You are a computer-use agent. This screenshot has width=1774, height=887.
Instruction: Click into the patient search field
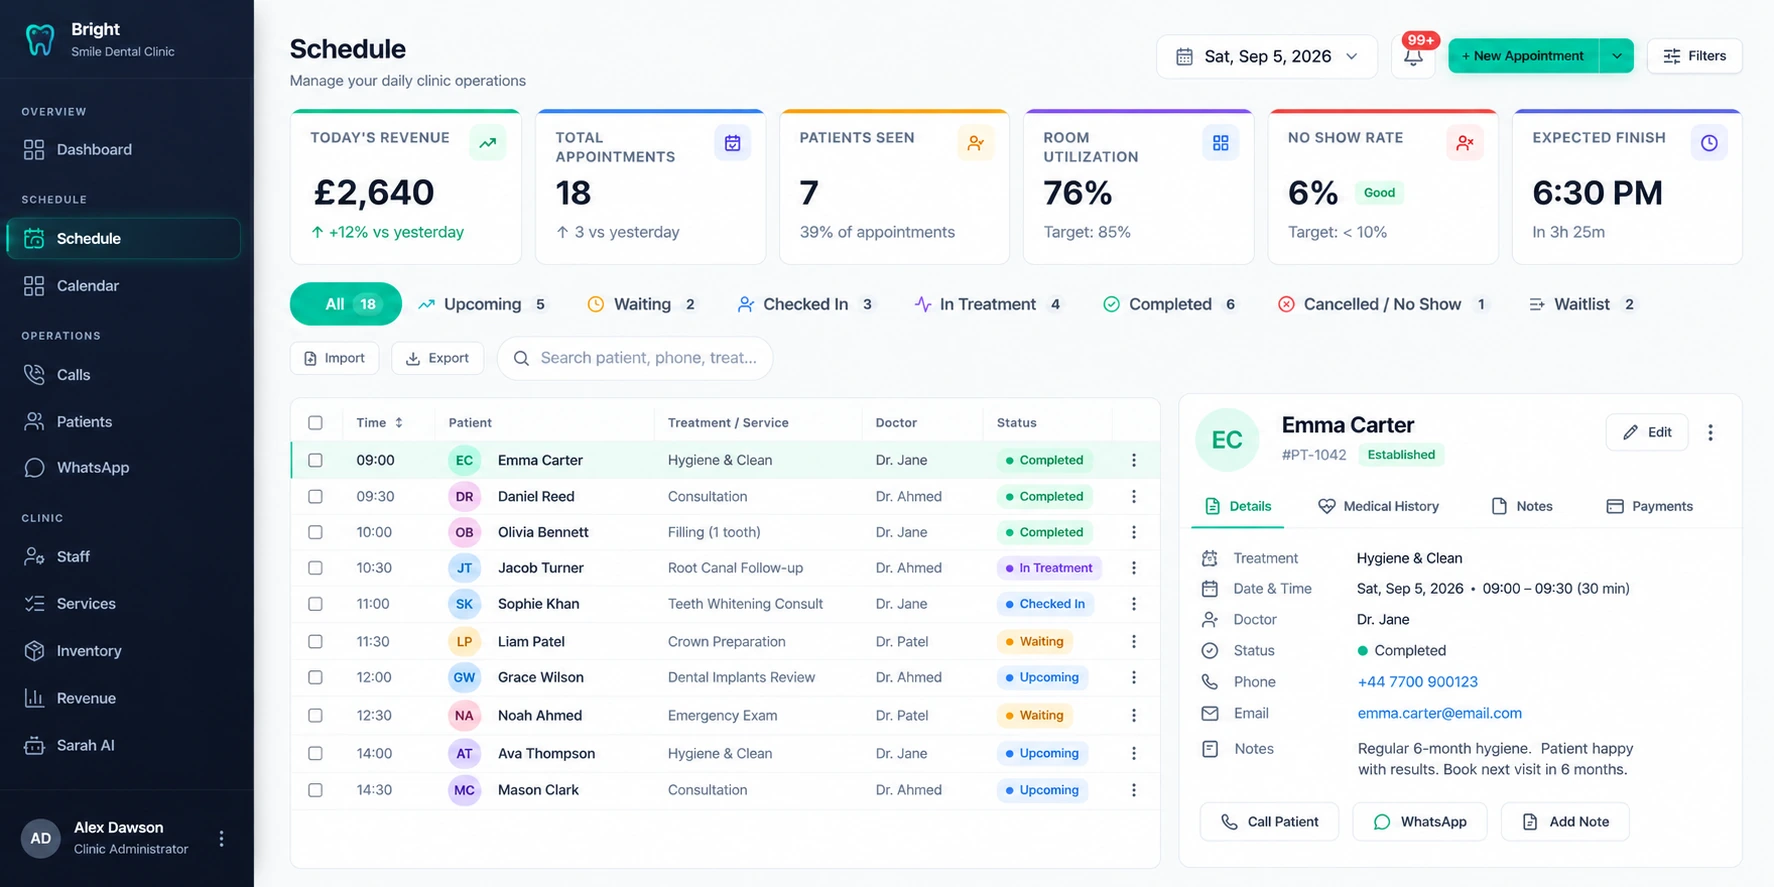coord(635,358)
